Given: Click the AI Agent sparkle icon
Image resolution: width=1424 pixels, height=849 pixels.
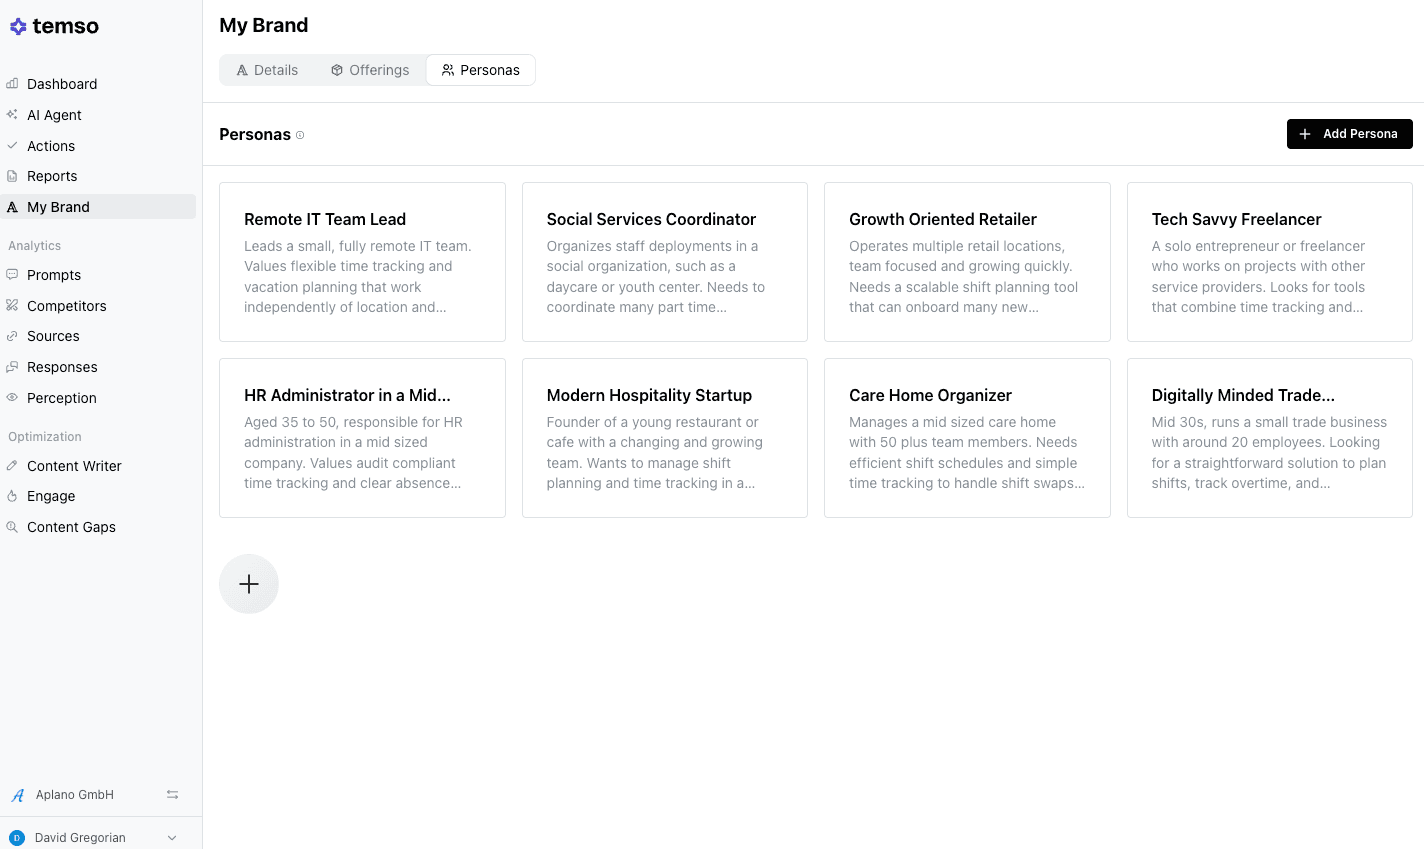Looking at the screenshot, I should click(x=12, y=115).
